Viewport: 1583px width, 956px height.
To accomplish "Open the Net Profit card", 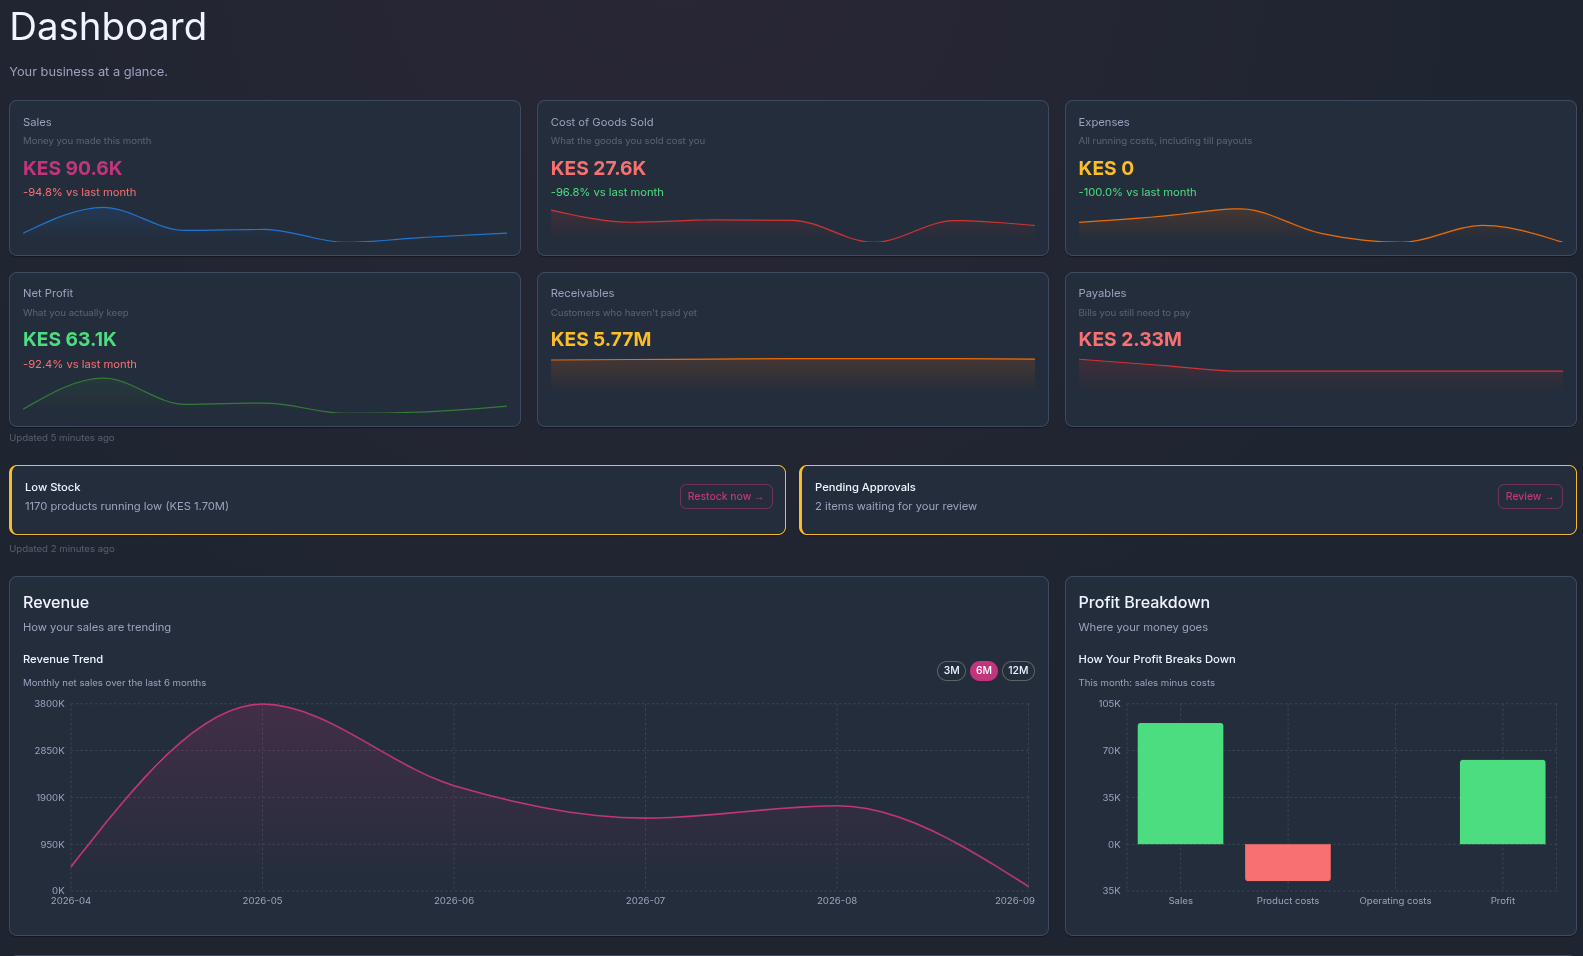I will coord(265,349).
